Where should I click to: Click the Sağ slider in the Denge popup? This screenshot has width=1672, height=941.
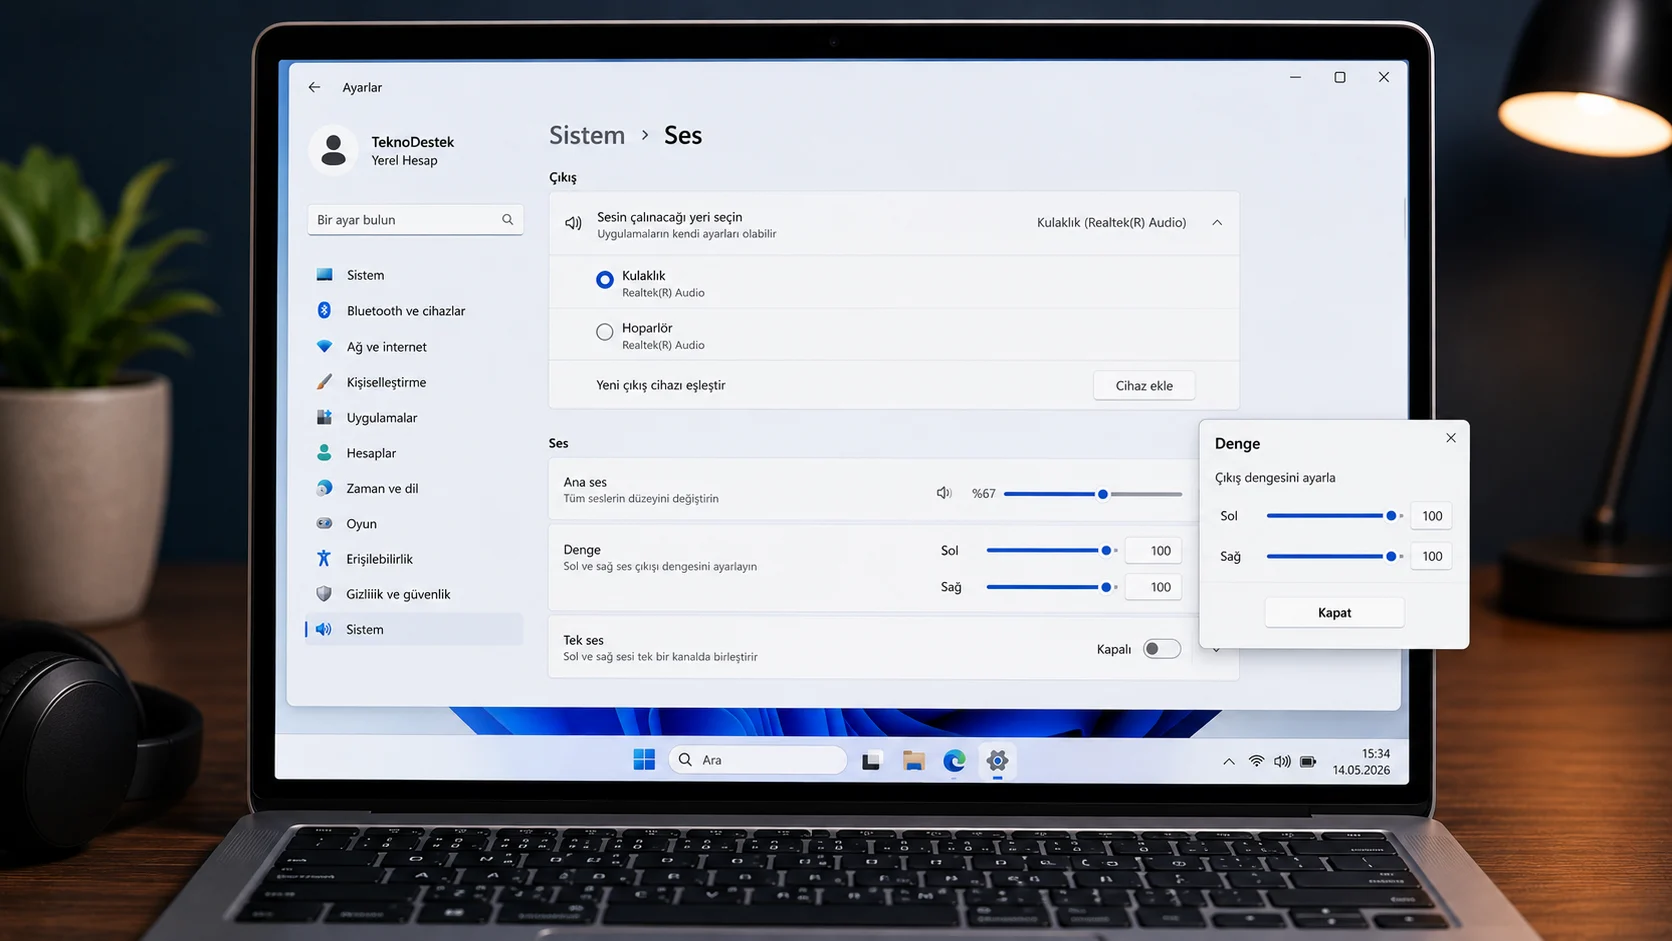[x=1335, y=556]
